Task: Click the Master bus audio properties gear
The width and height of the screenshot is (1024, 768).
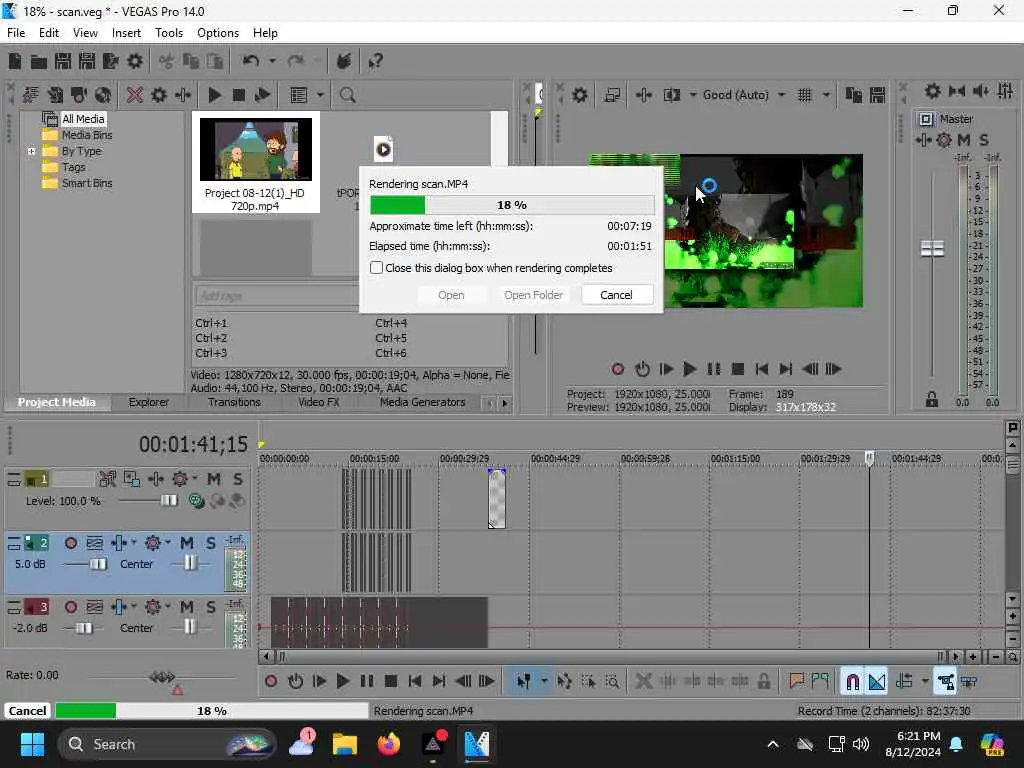Action: click(x=944, y=140)
